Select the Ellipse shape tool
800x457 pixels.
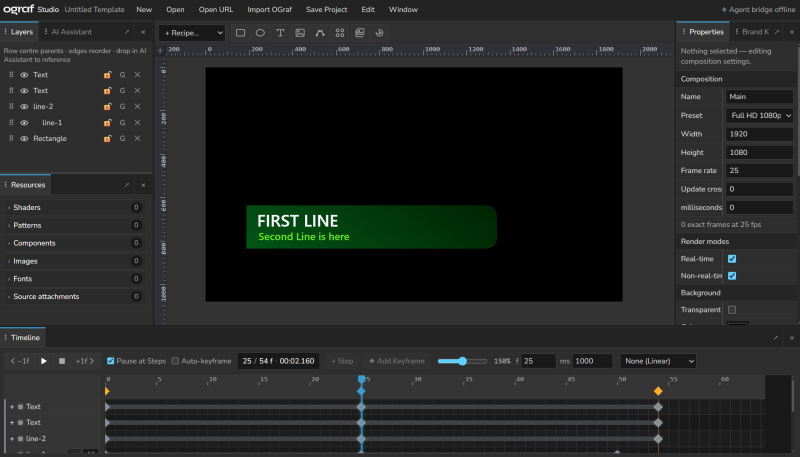tap(260, 33)
